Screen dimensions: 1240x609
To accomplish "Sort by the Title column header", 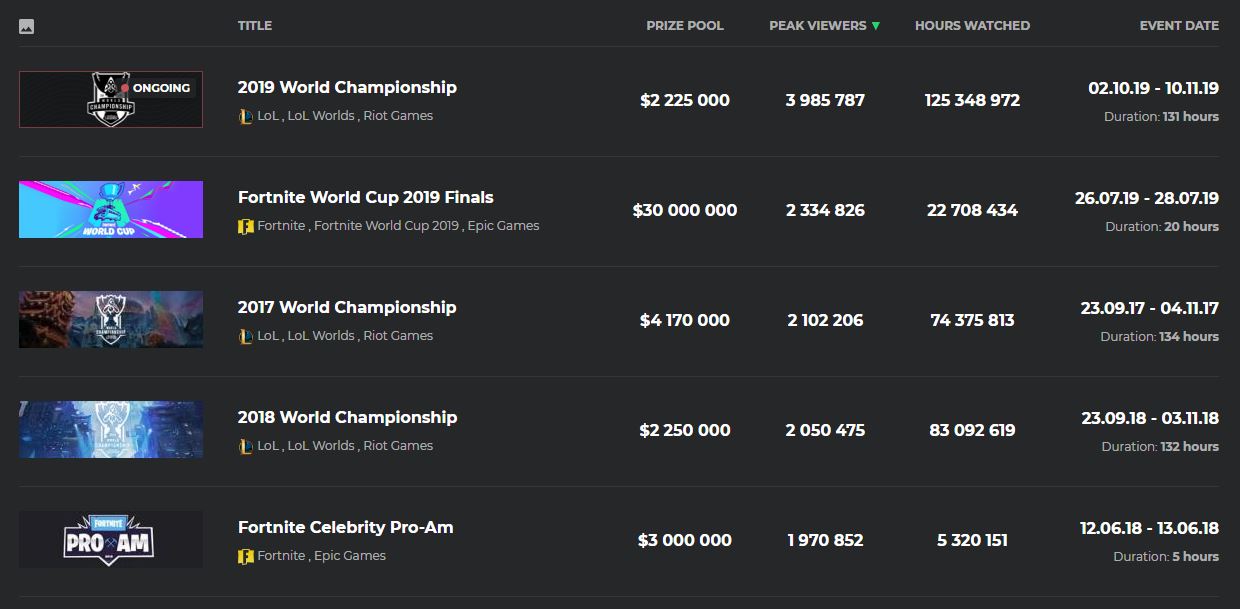I will pyautogui.click(x=255, y=26).
